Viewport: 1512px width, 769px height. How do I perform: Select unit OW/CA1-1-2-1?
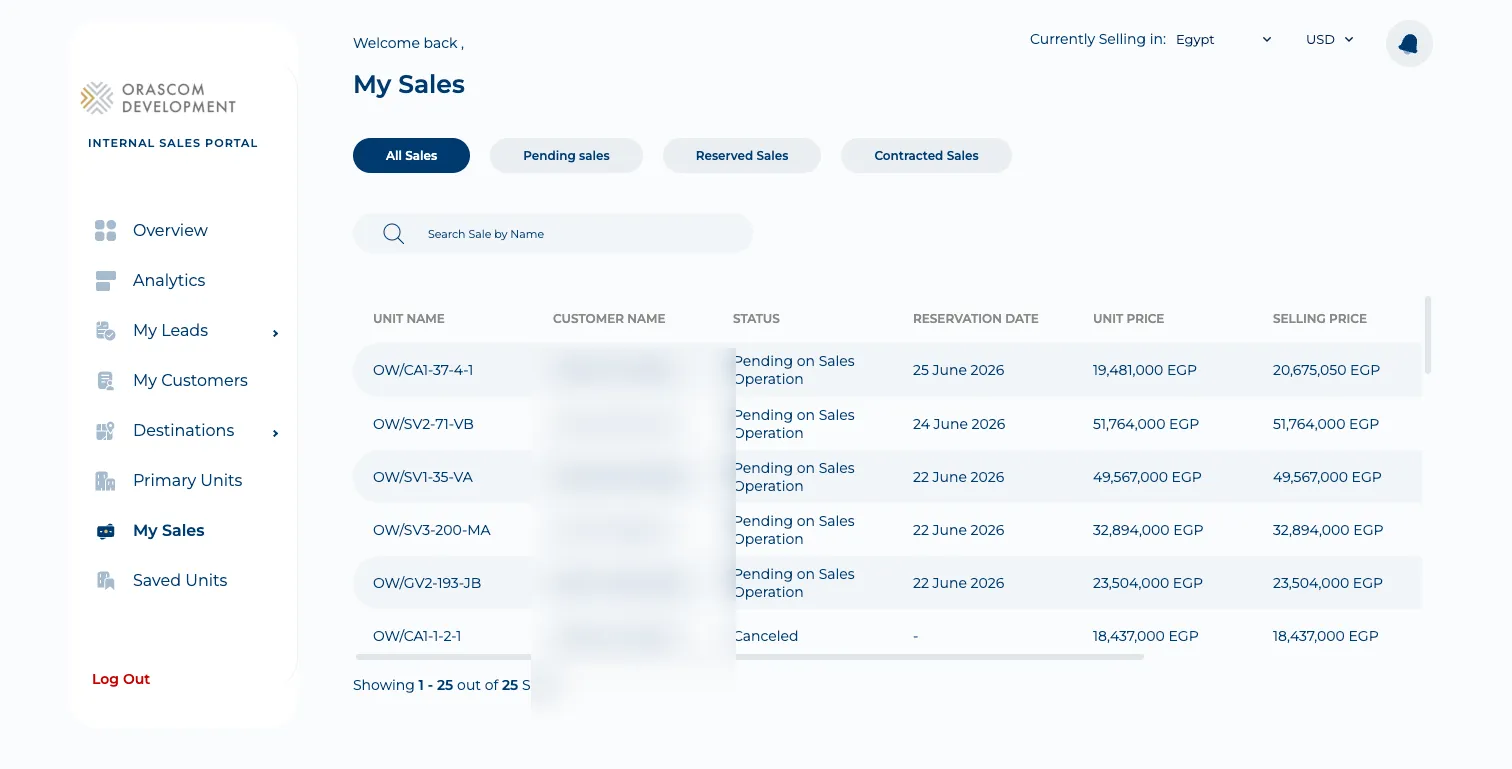pyautogui.click(x=417, y=637)
